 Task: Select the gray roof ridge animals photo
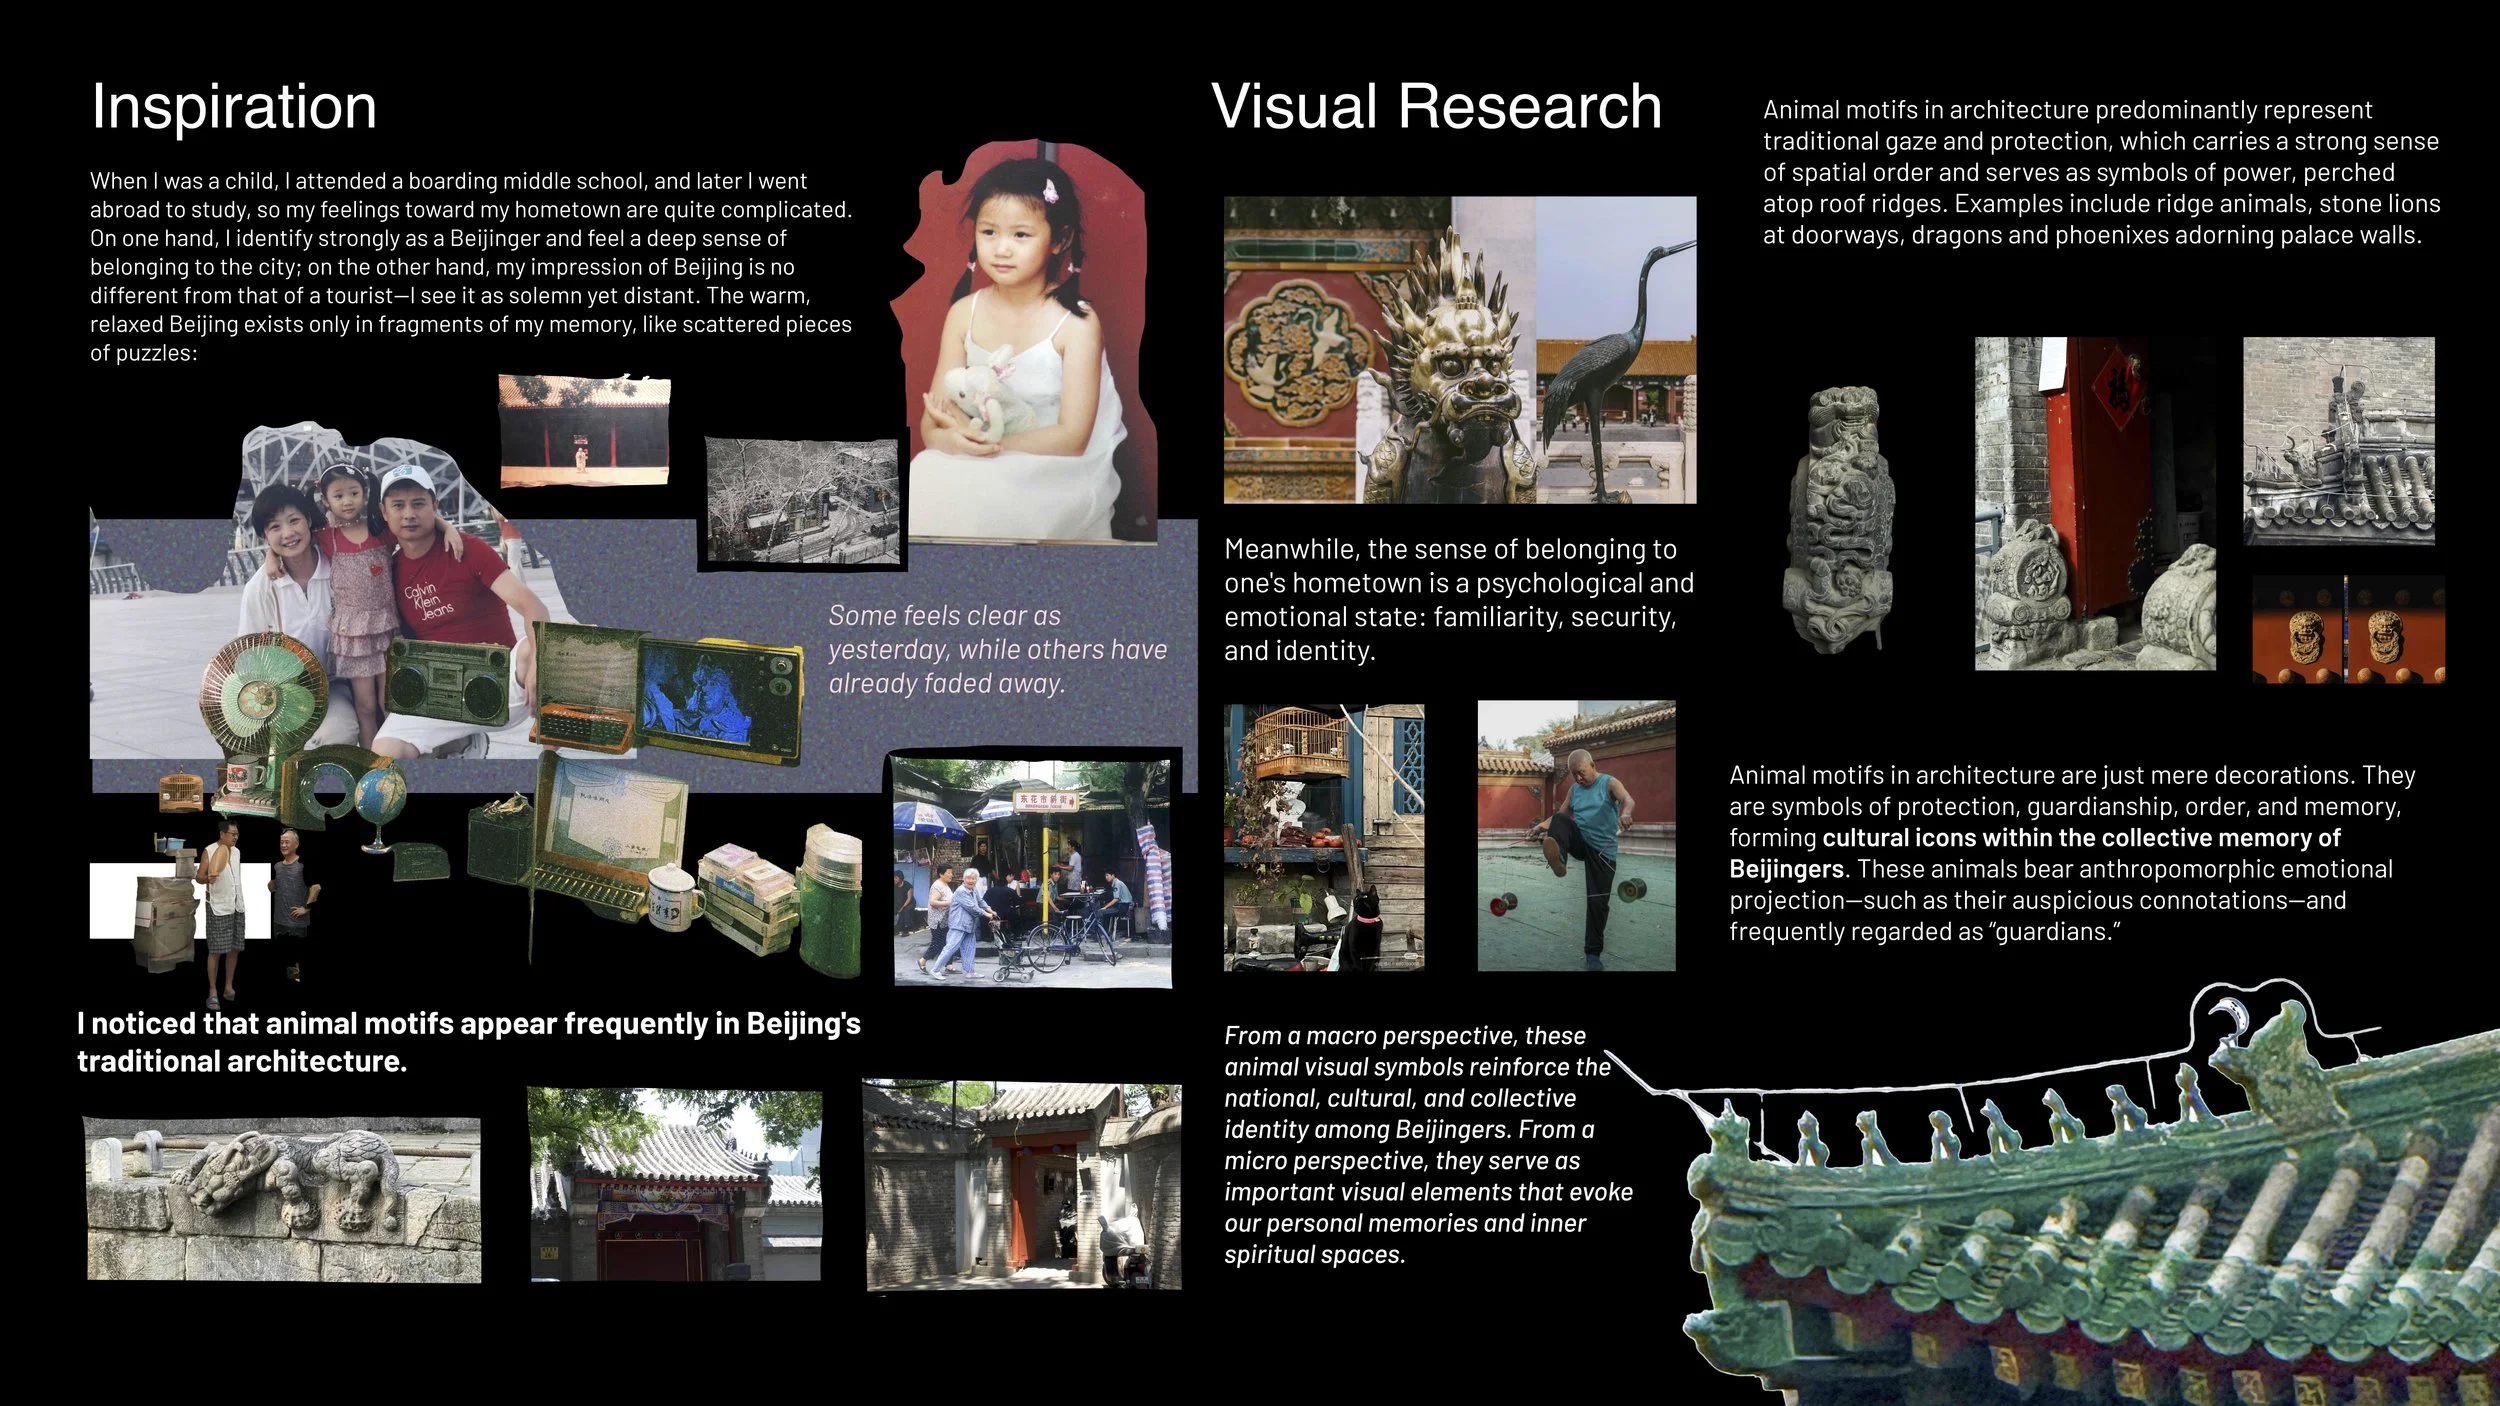tap(2338, 440)
